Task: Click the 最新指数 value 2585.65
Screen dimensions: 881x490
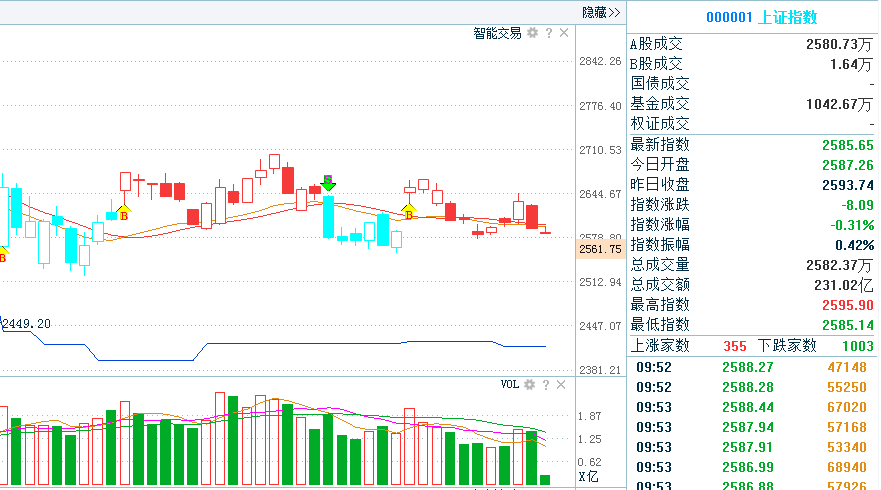Action: point(848,145)
